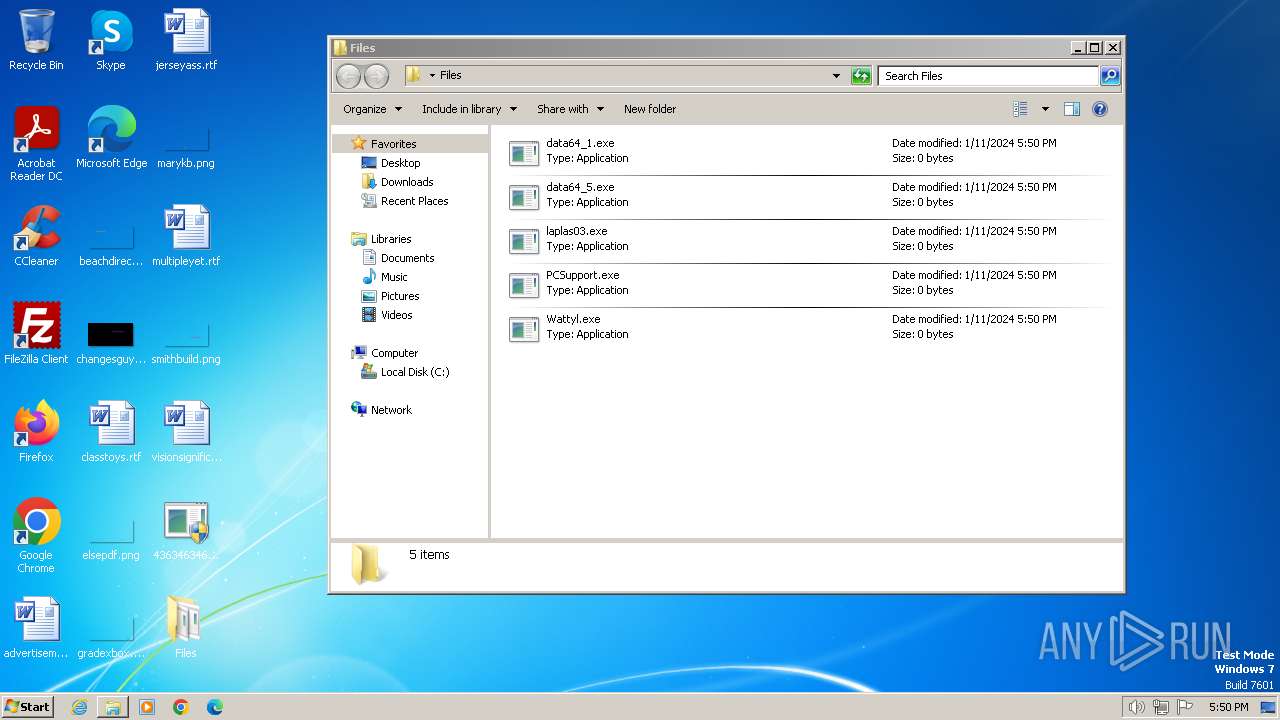Open Acrobat Reader DC shortcut
The width and height of the screenshot is (1280, 720).
point(36,144)
